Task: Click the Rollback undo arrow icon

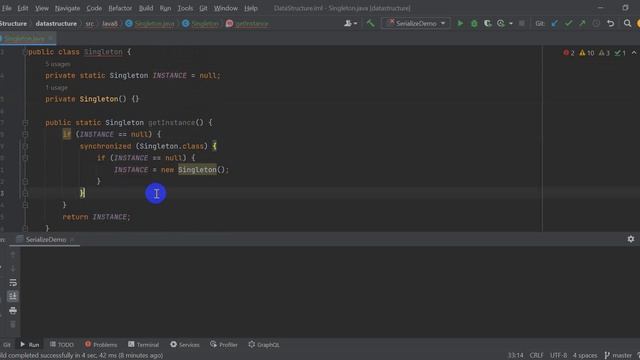Action: point(611,24)
